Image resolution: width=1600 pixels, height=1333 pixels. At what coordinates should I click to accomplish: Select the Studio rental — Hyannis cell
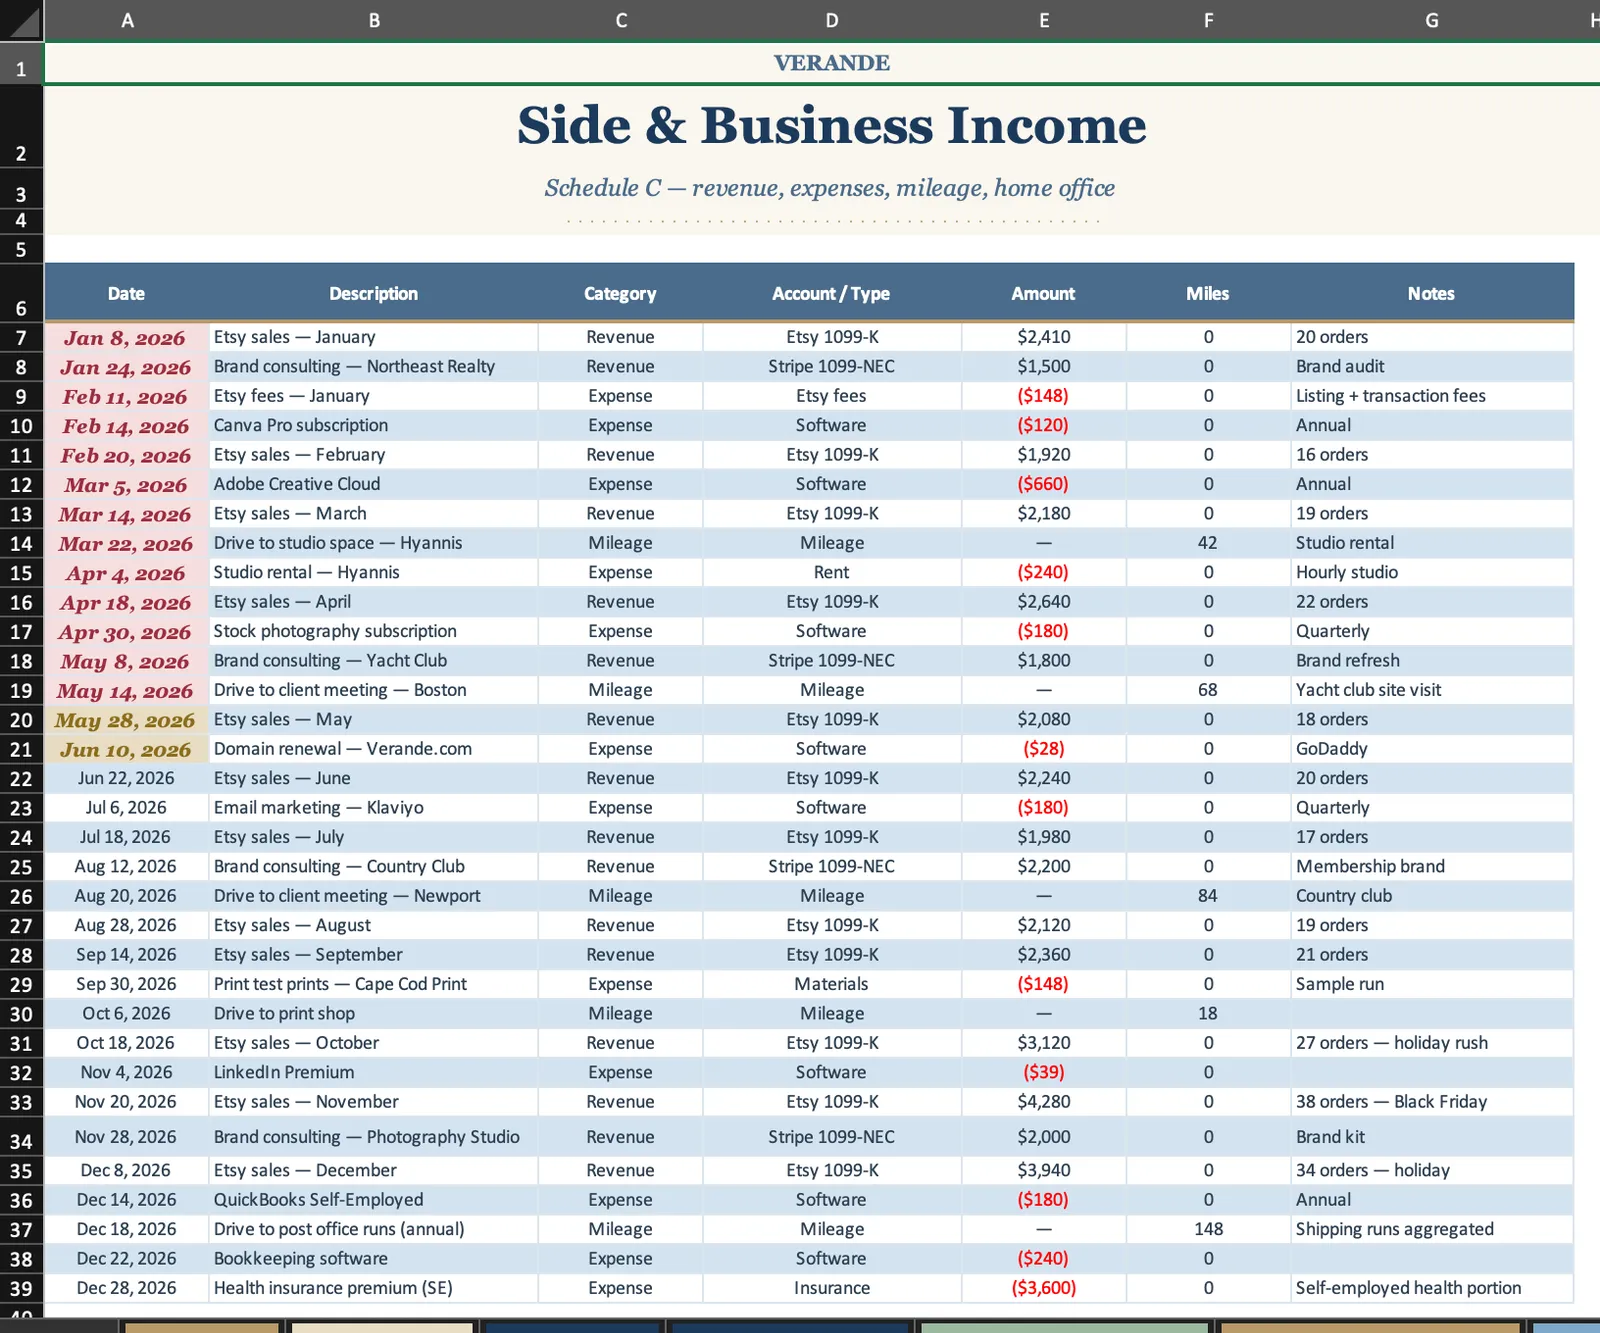[x=374, y=573]
